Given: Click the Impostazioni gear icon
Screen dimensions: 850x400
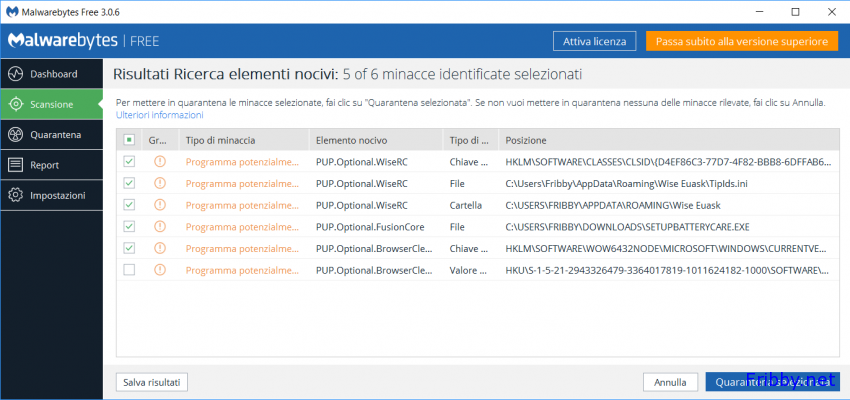Looking at the screenshot, I should pos(16,195).
